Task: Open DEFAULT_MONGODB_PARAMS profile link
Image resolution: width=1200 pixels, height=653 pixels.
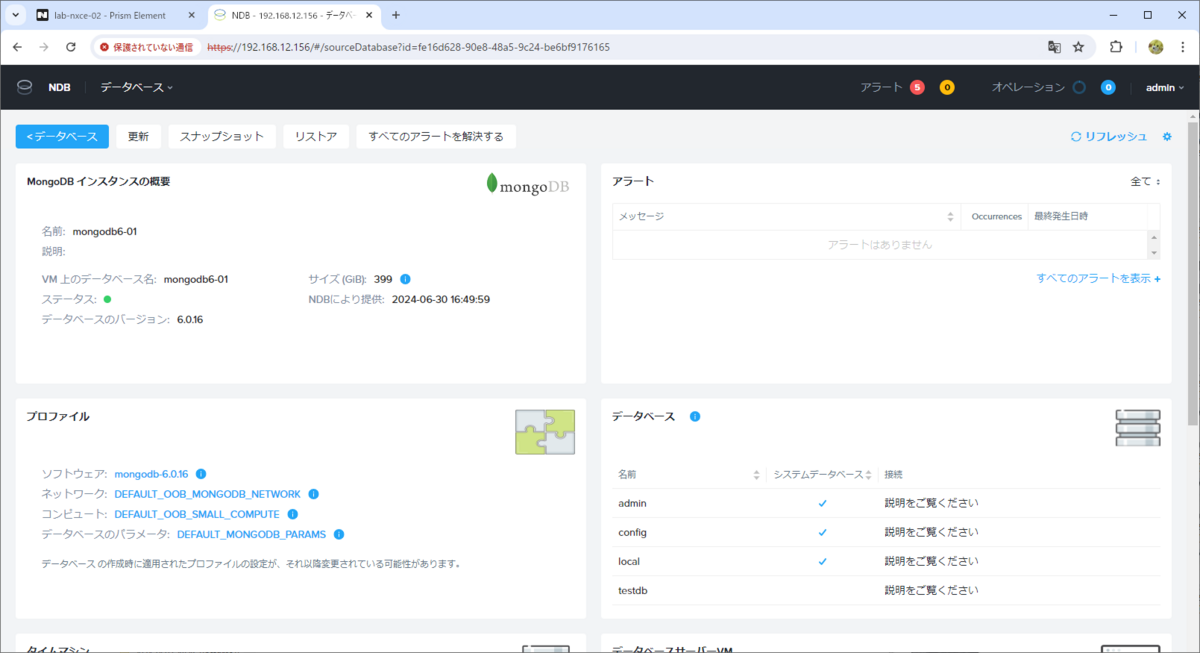Action: pos(251,534)
